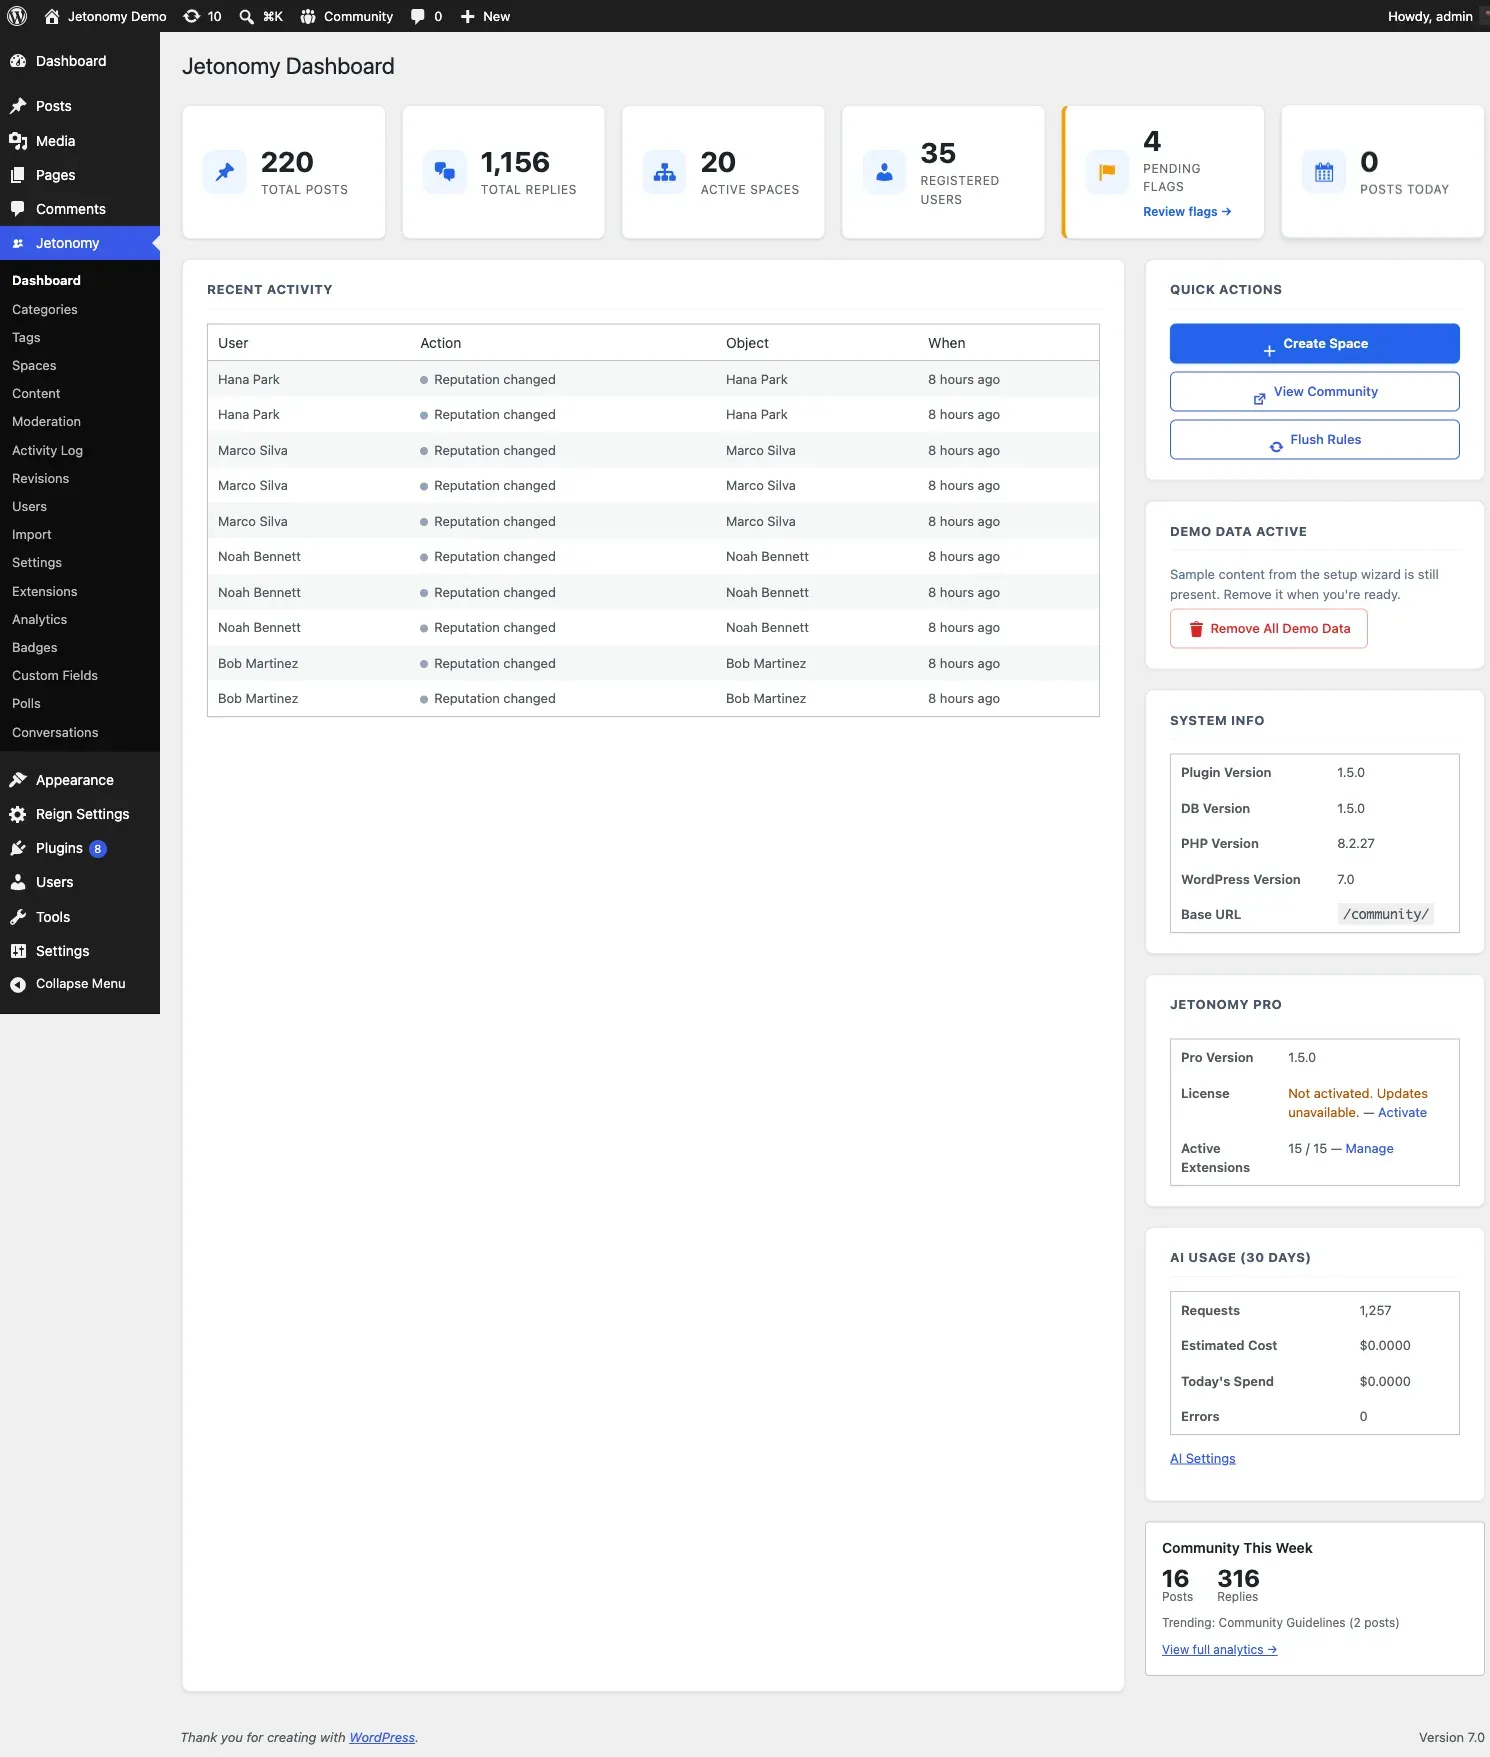Open the comments bubble icon showing 0
The width and height of the screenshot is (1490, 1757).
[x=418, y=16]
